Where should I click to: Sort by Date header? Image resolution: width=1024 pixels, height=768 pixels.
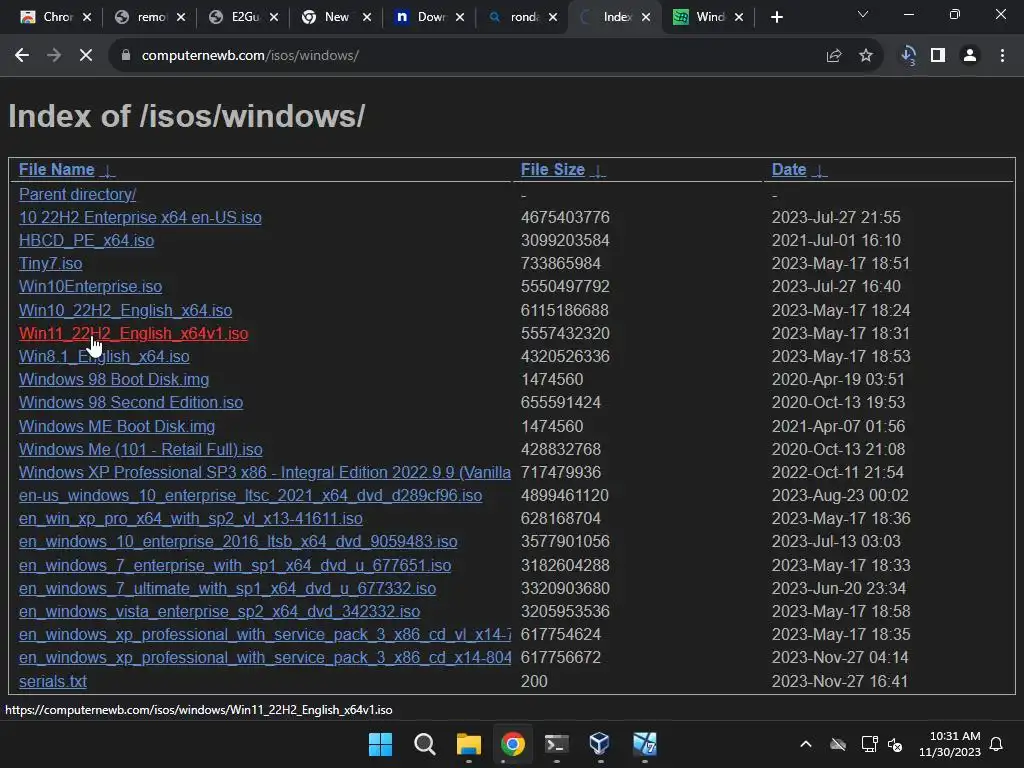click(x=789, y=170)
